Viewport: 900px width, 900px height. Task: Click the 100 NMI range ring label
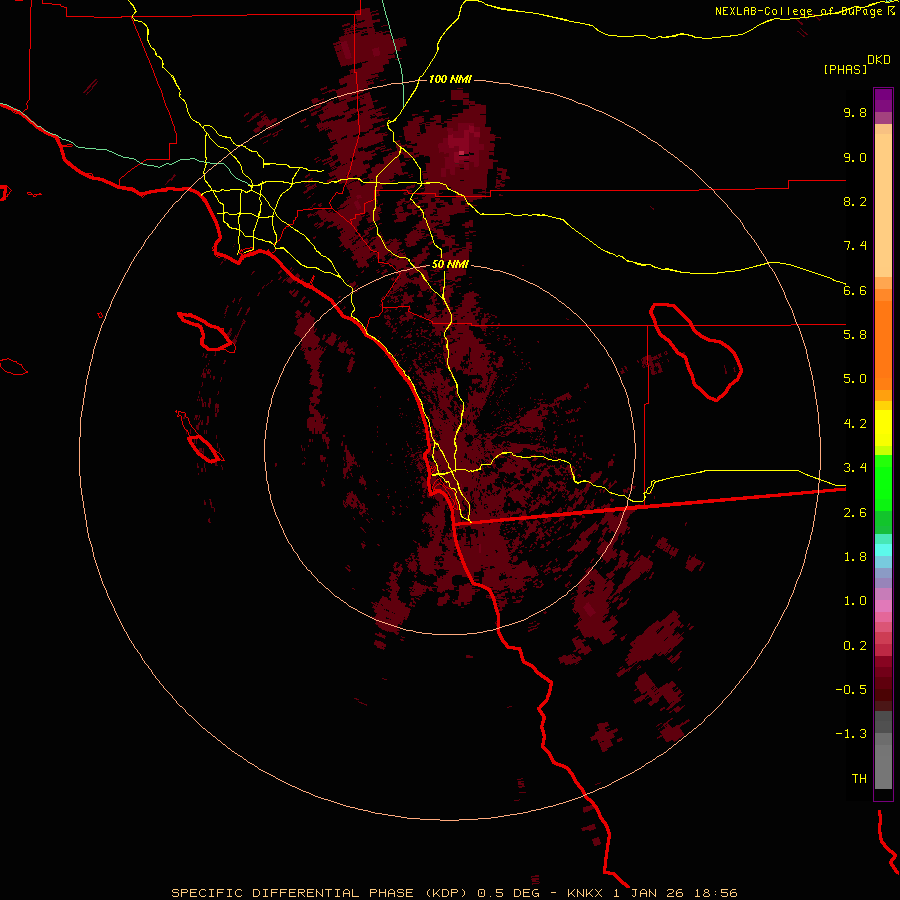[x=450, y=79]
